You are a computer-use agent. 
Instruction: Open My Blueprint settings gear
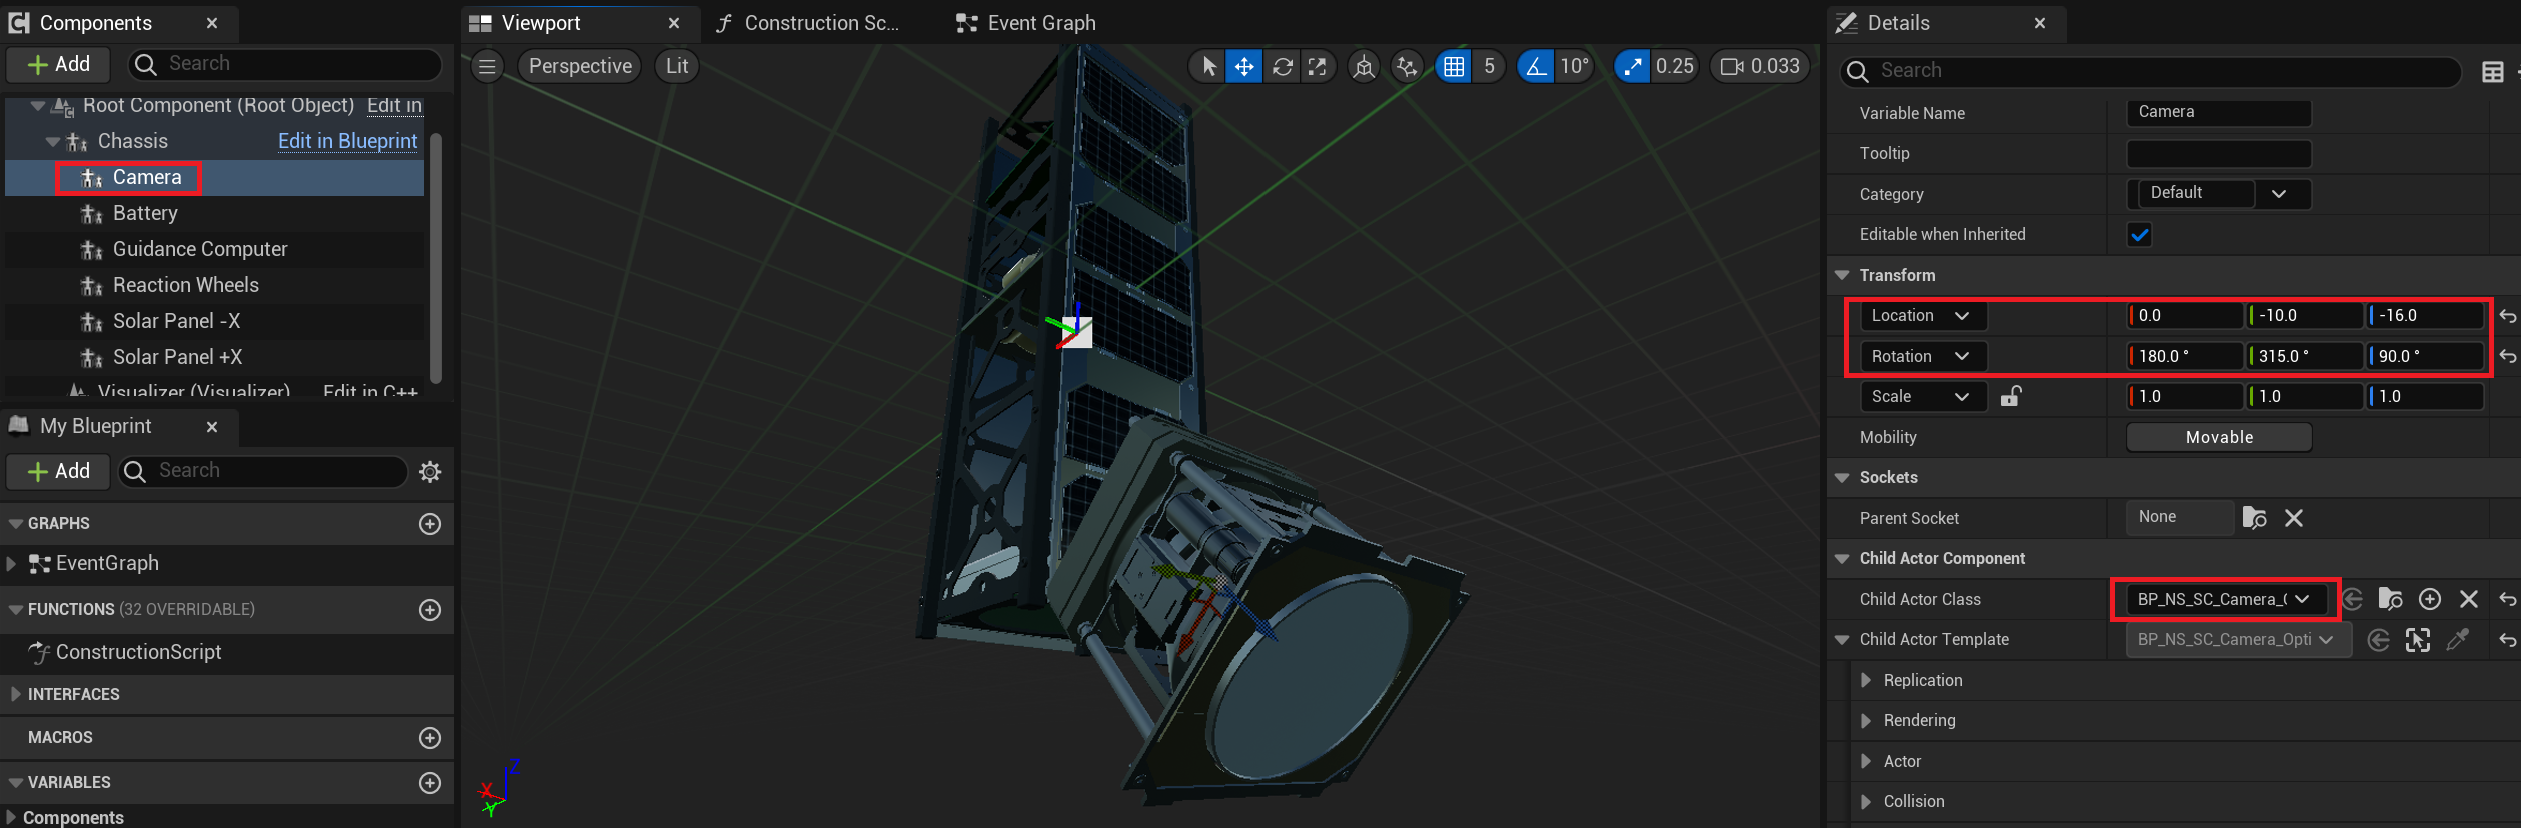point(430,472)
